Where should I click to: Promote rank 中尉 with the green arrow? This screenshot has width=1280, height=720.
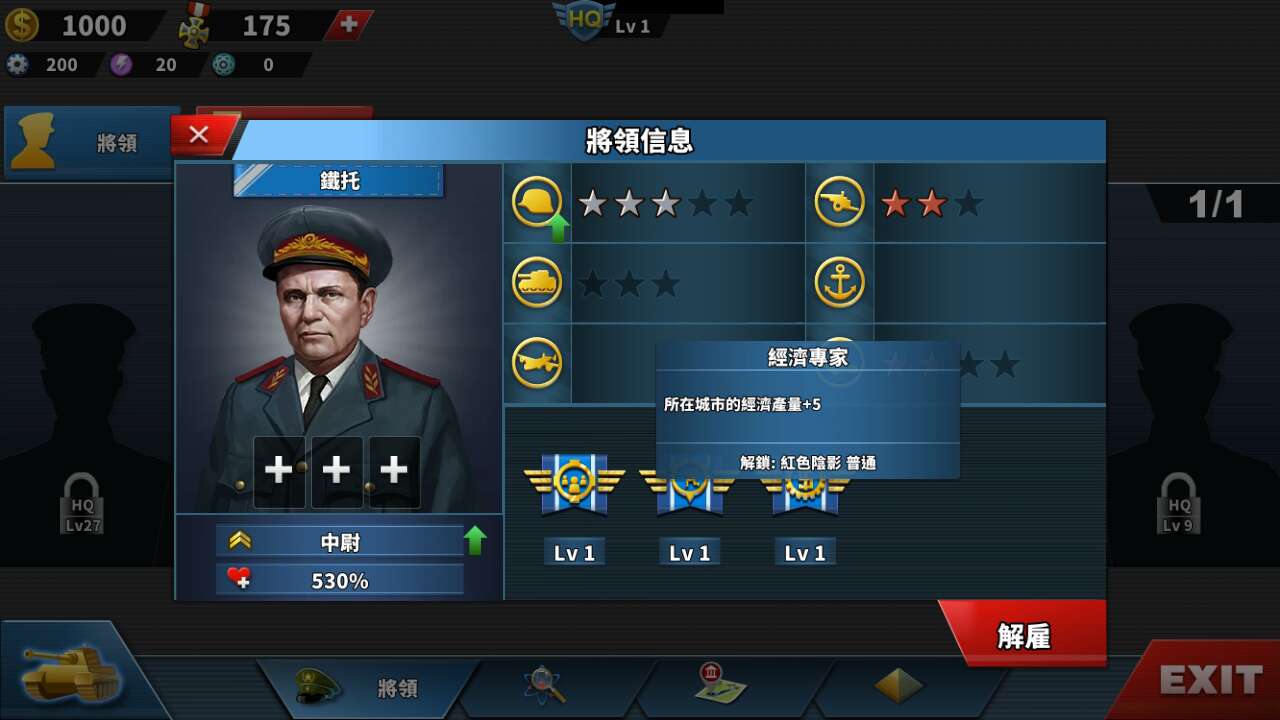(475, 541)
